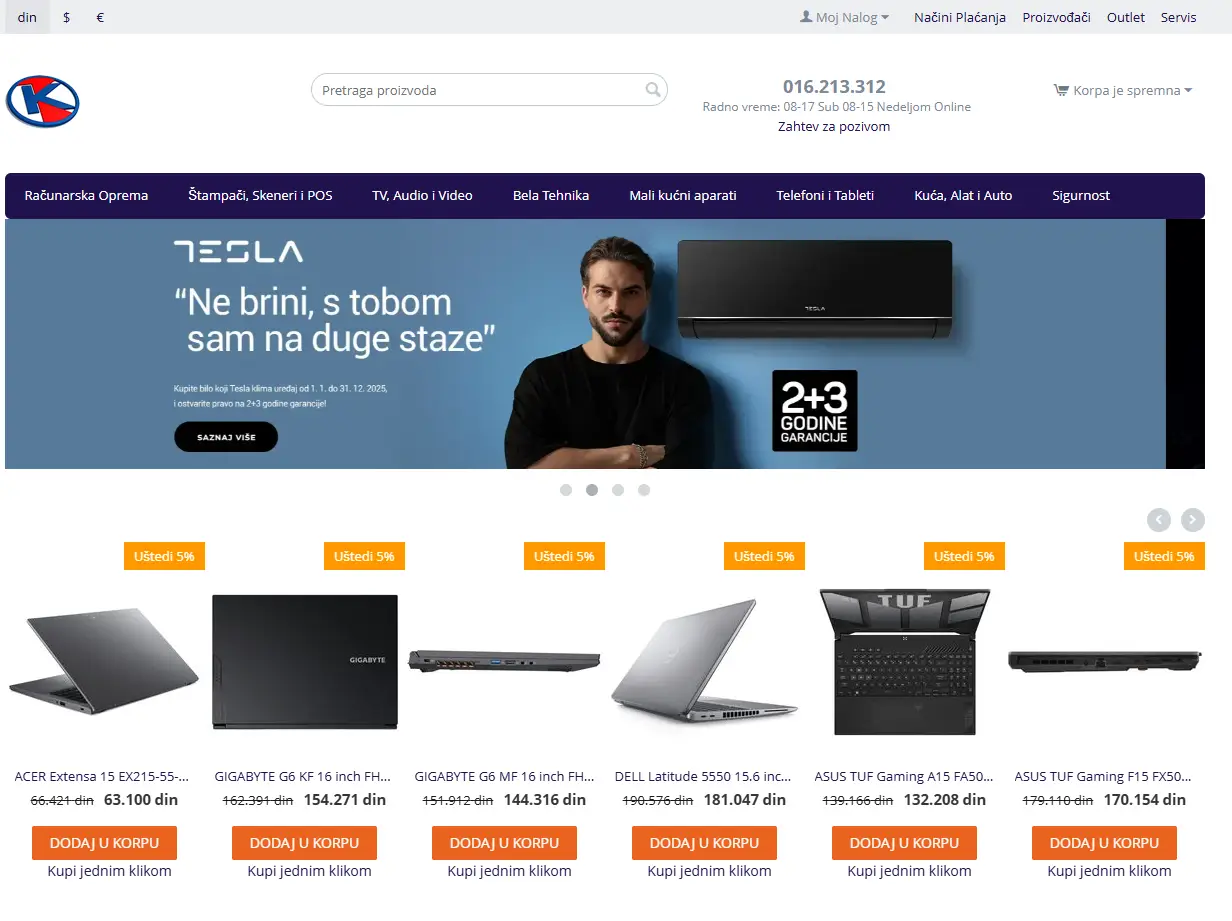Open the Bela Tehnika menu

(x=551, y=195)
